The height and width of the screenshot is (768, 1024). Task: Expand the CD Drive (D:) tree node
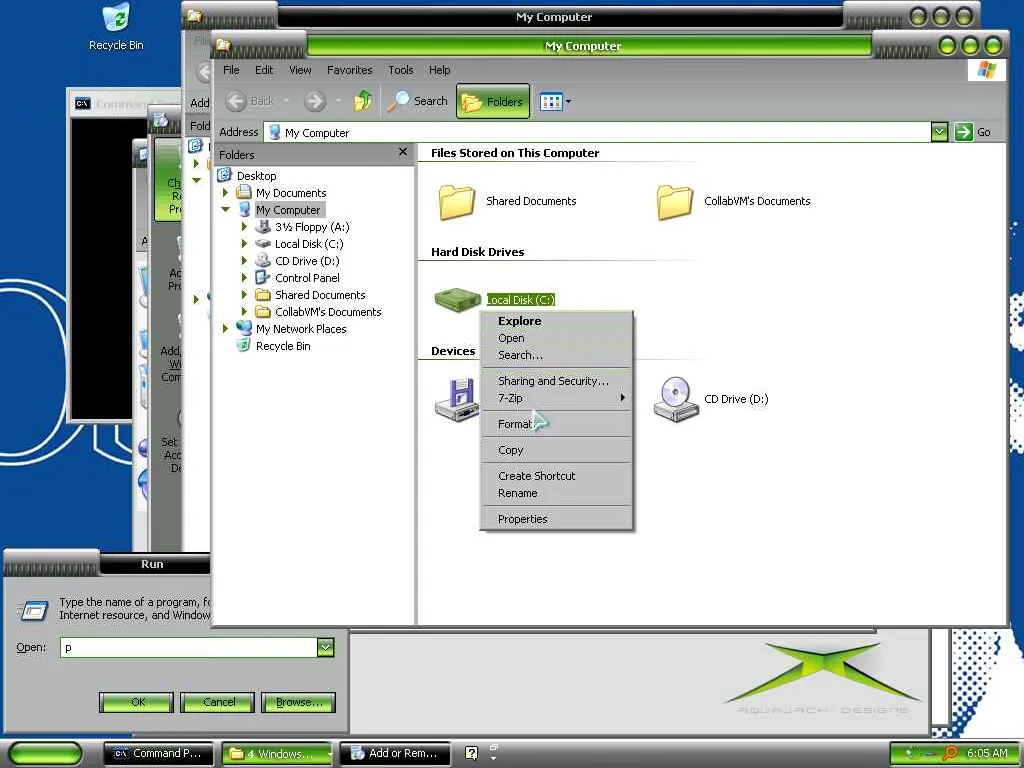pyautogui.click(x=245, y=261)
